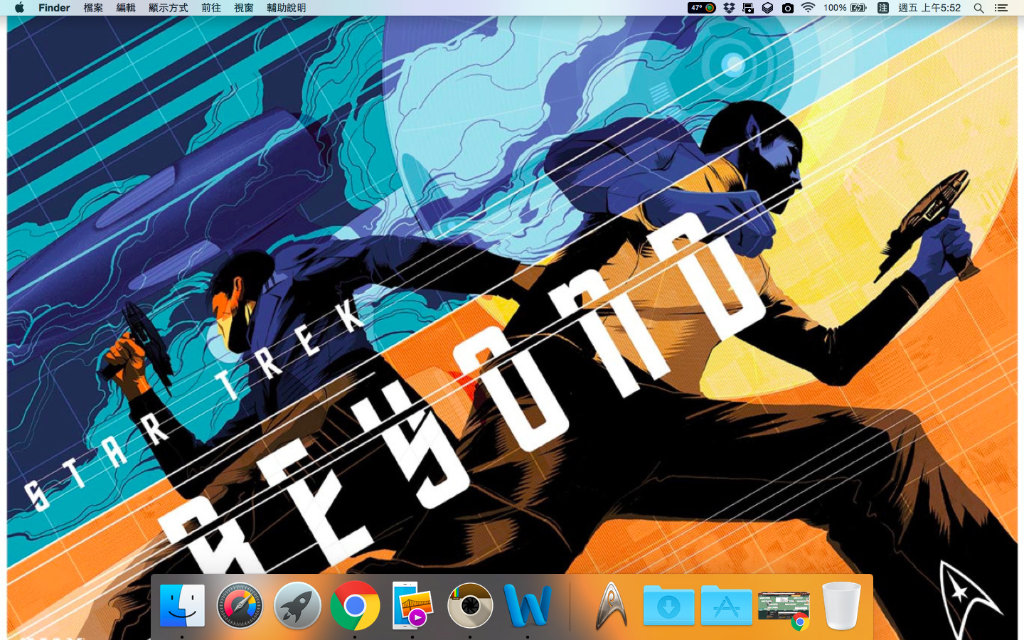Launch the Safari-style speedometer app in Dock
The width and height of the screenshot is (1024, 640).
240,605
